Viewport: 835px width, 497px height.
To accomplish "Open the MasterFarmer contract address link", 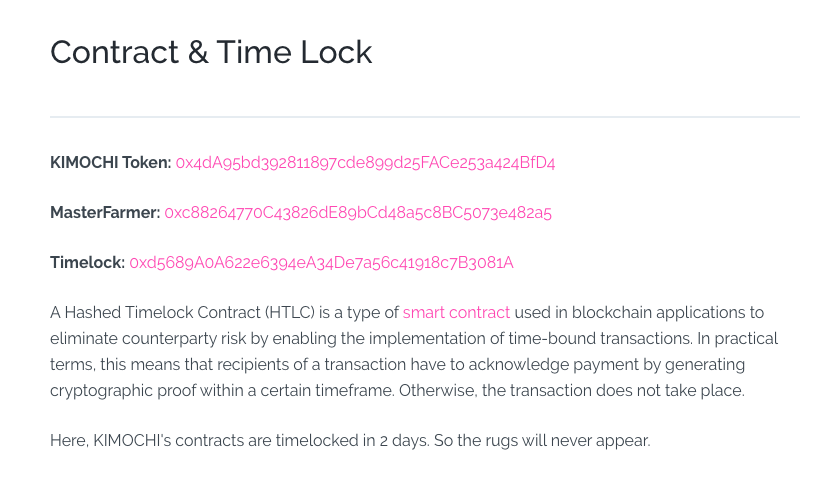I will coord(358,212).
